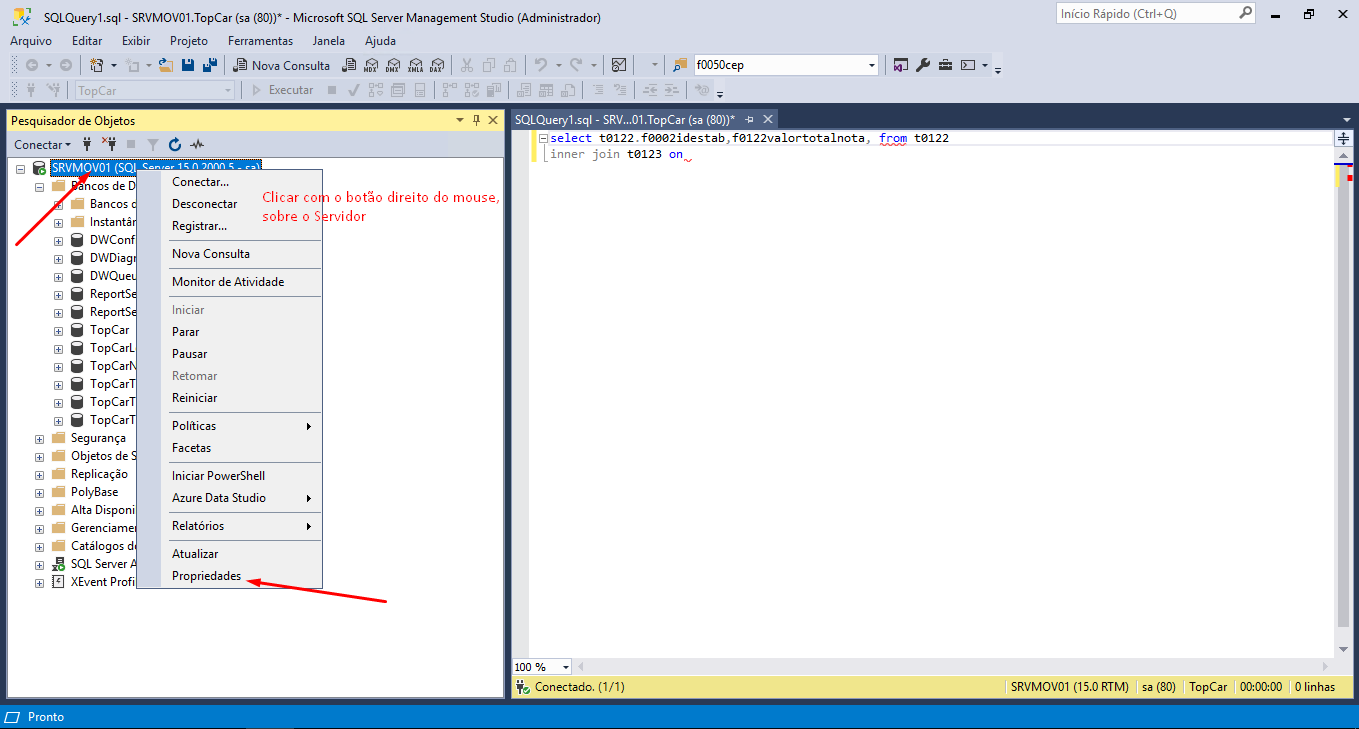
Task: Close the Pesquisador de Objetos panel
Action: click(492, 120)
